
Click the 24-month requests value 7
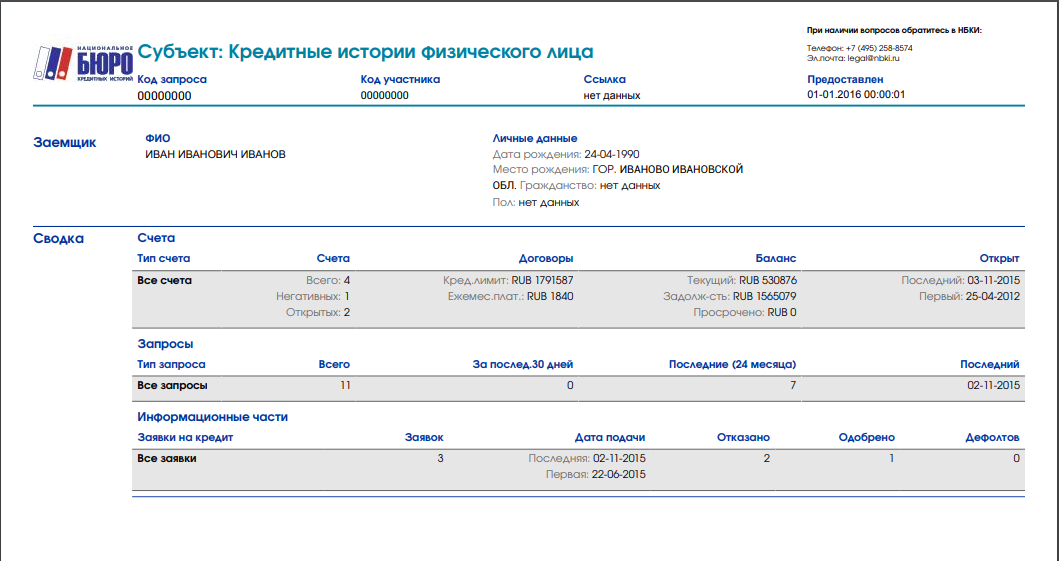793,385
